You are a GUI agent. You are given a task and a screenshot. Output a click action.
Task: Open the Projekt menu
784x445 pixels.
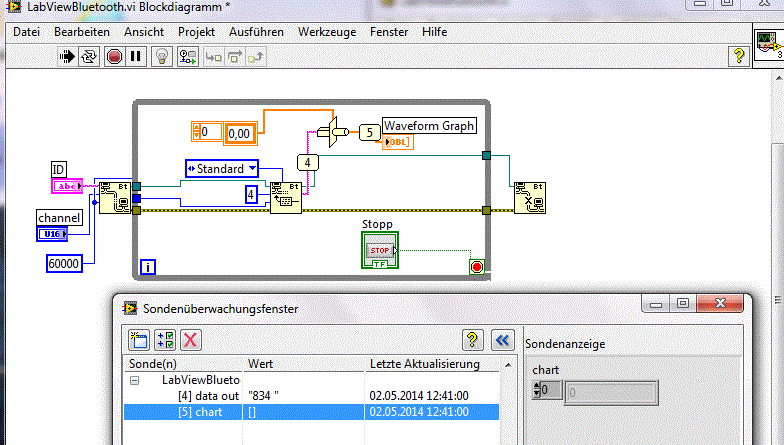[x=196, y=32]
